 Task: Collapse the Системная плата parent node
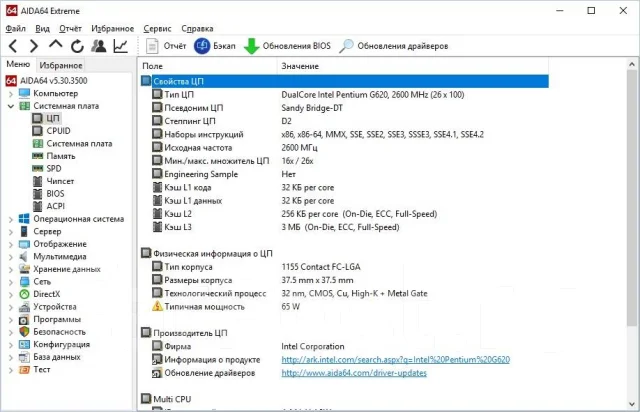pyautogui.click(x=11, y=106)
